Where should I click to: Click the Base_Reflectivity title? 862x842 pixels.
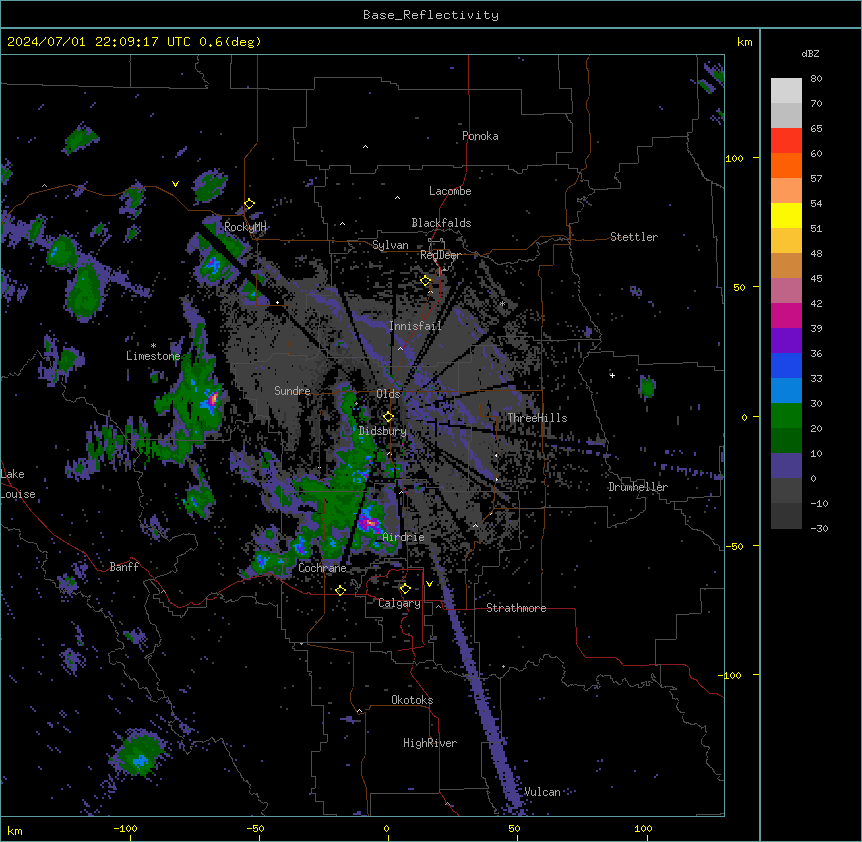coord(431,15)
